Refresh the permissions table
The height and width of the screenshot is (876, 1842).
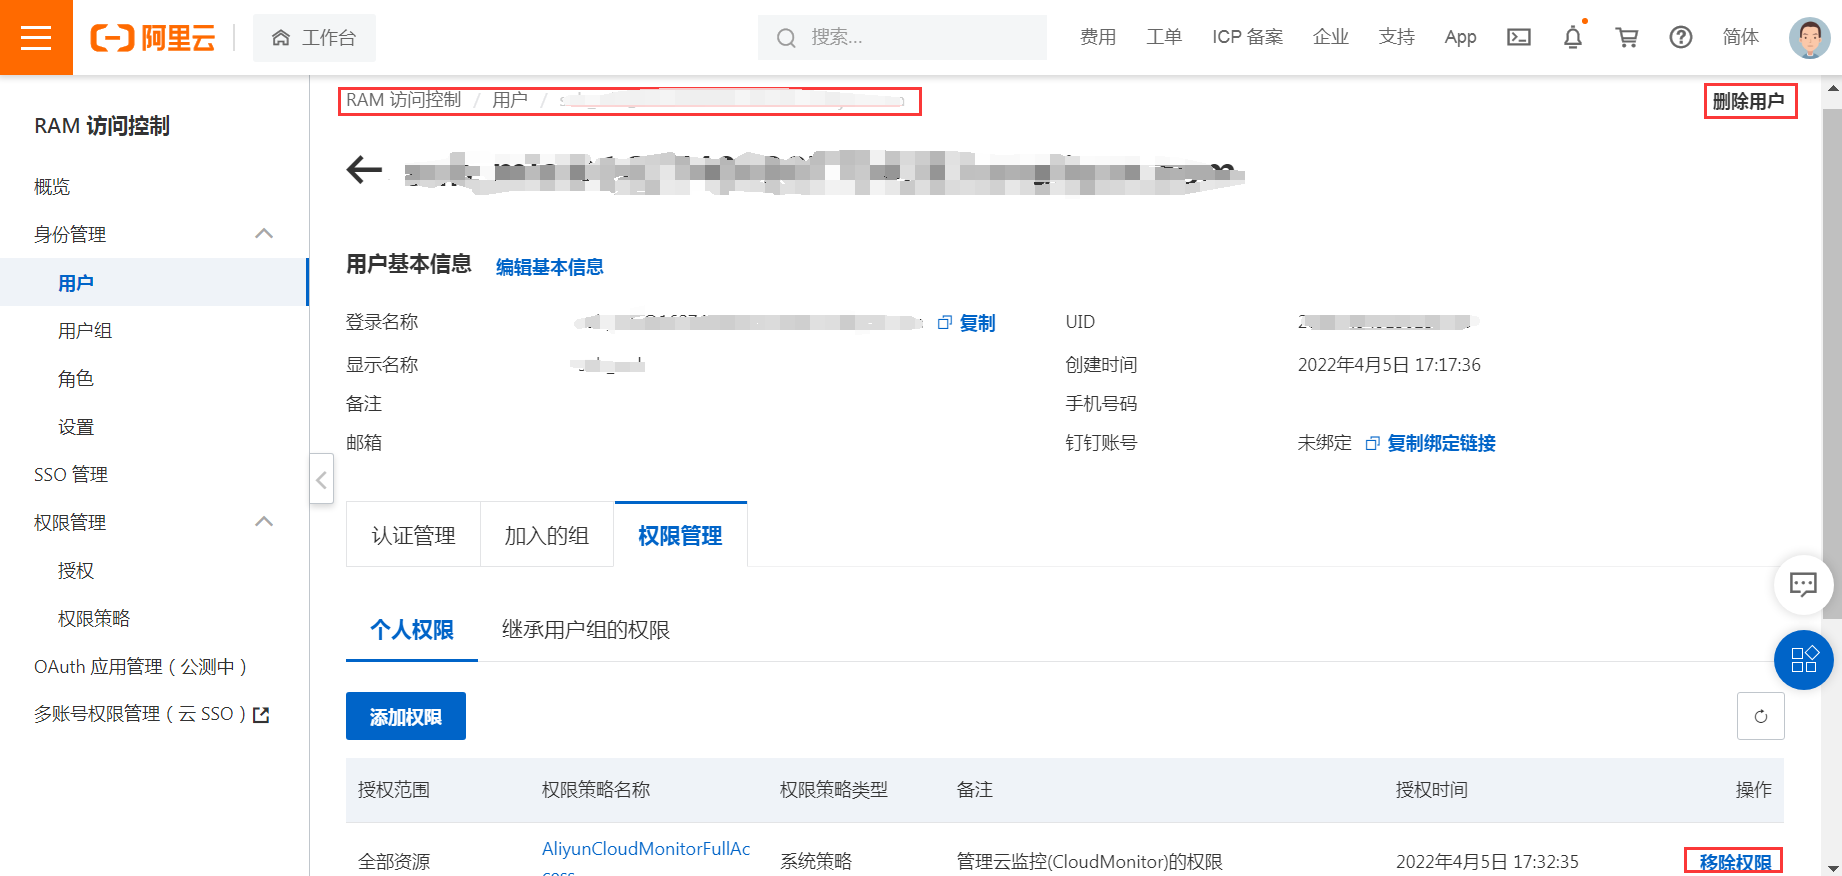1761,716
